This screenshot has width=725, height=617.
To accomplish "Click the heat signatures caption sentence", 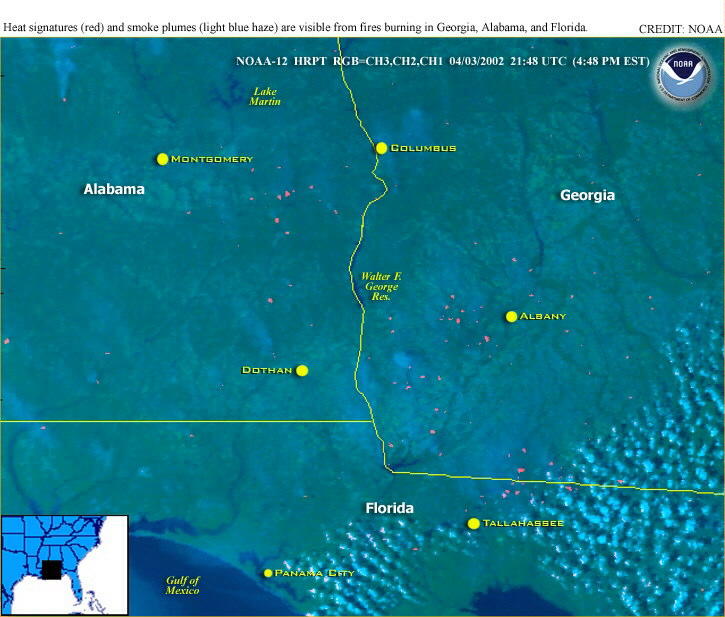I will click(295, 27).
